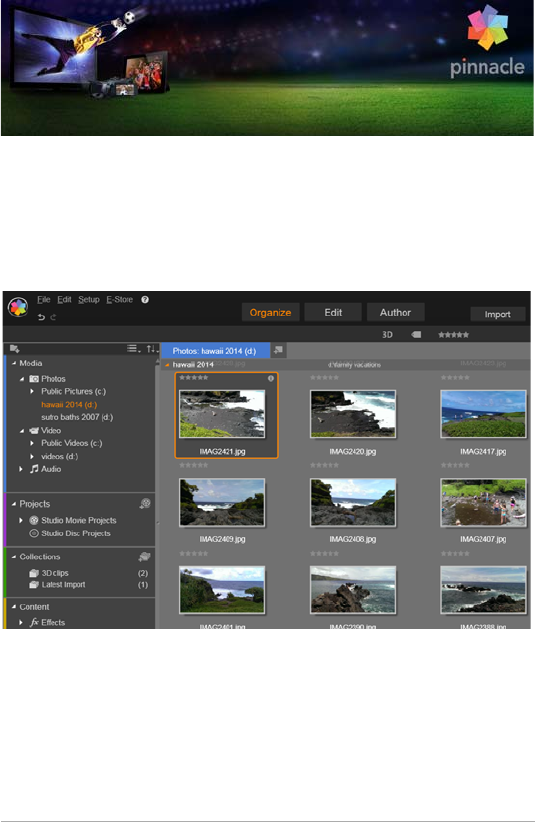Viewport: 535px width, 822px height.
Task: Click the Import button
Action: tap(497, 314)
